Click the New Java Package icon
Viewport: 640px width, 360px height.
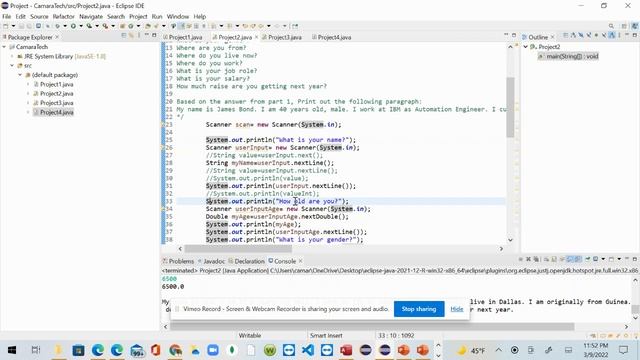(122, 26)
